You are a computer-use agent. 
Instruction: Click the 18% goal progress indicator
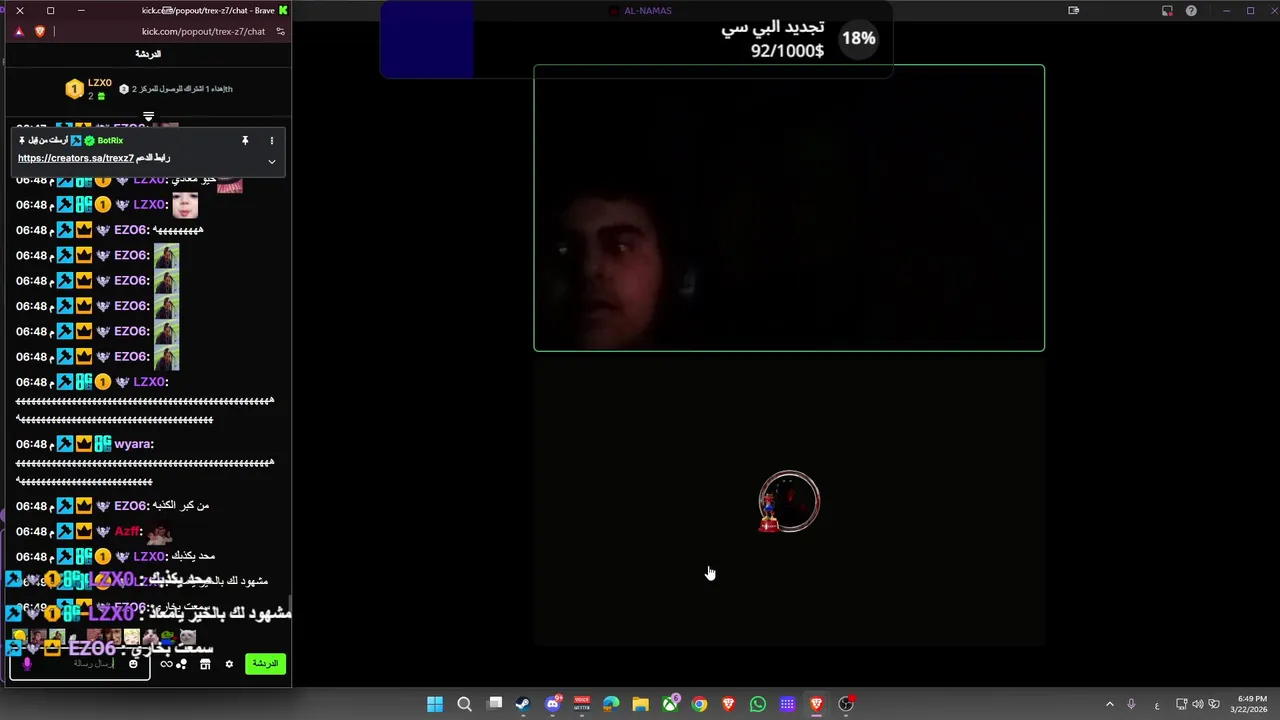coord(858,38)
